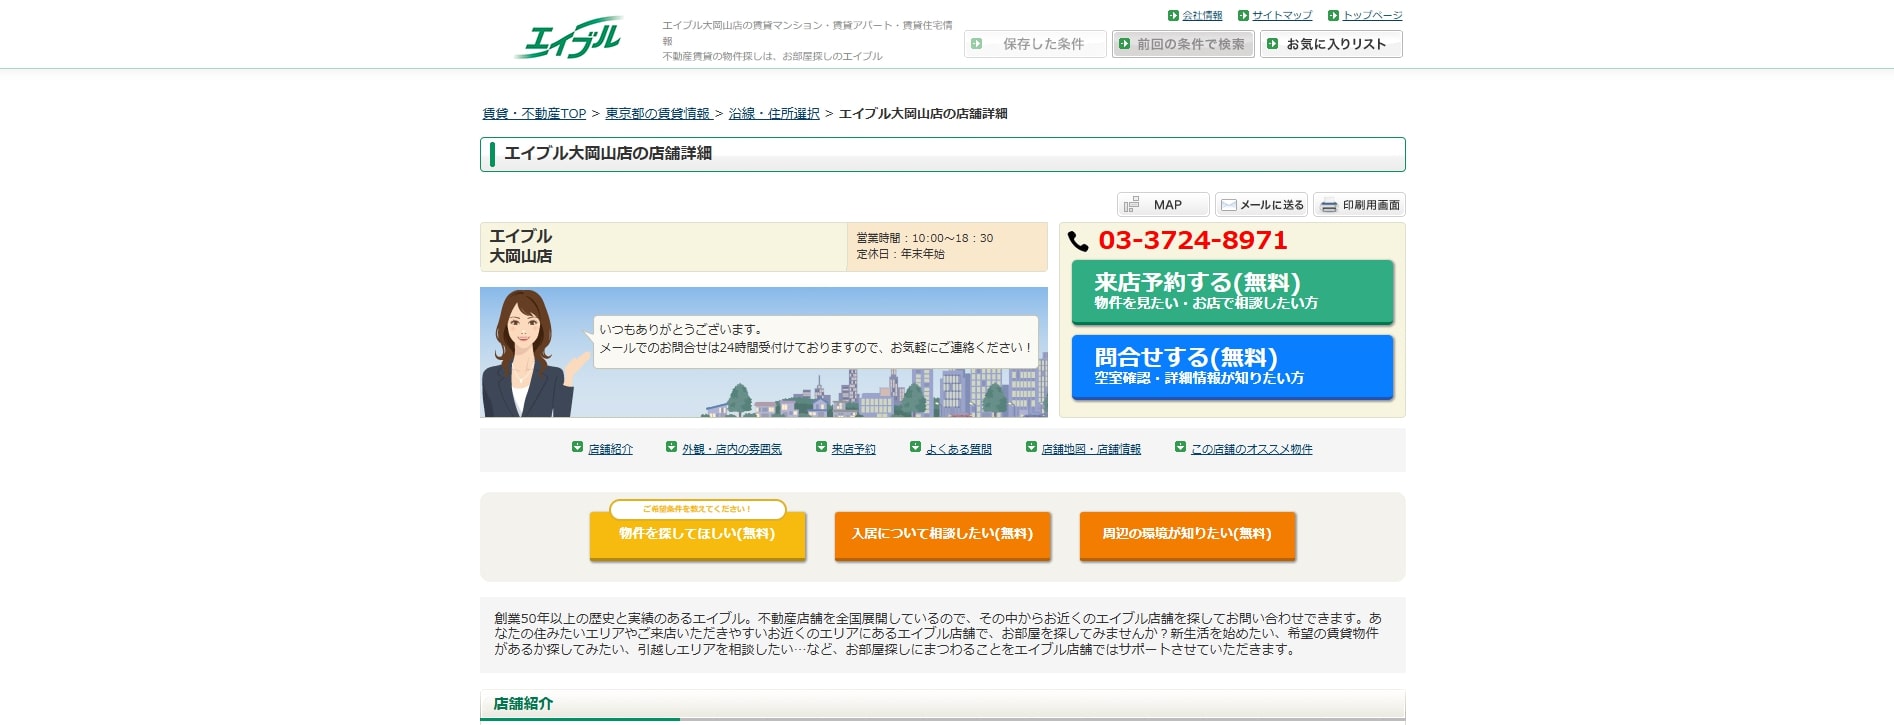The width and height of the screenshot is (1894, 725).
Task: Open 保存した条件 saved conditions
Action: point(1035,44)
